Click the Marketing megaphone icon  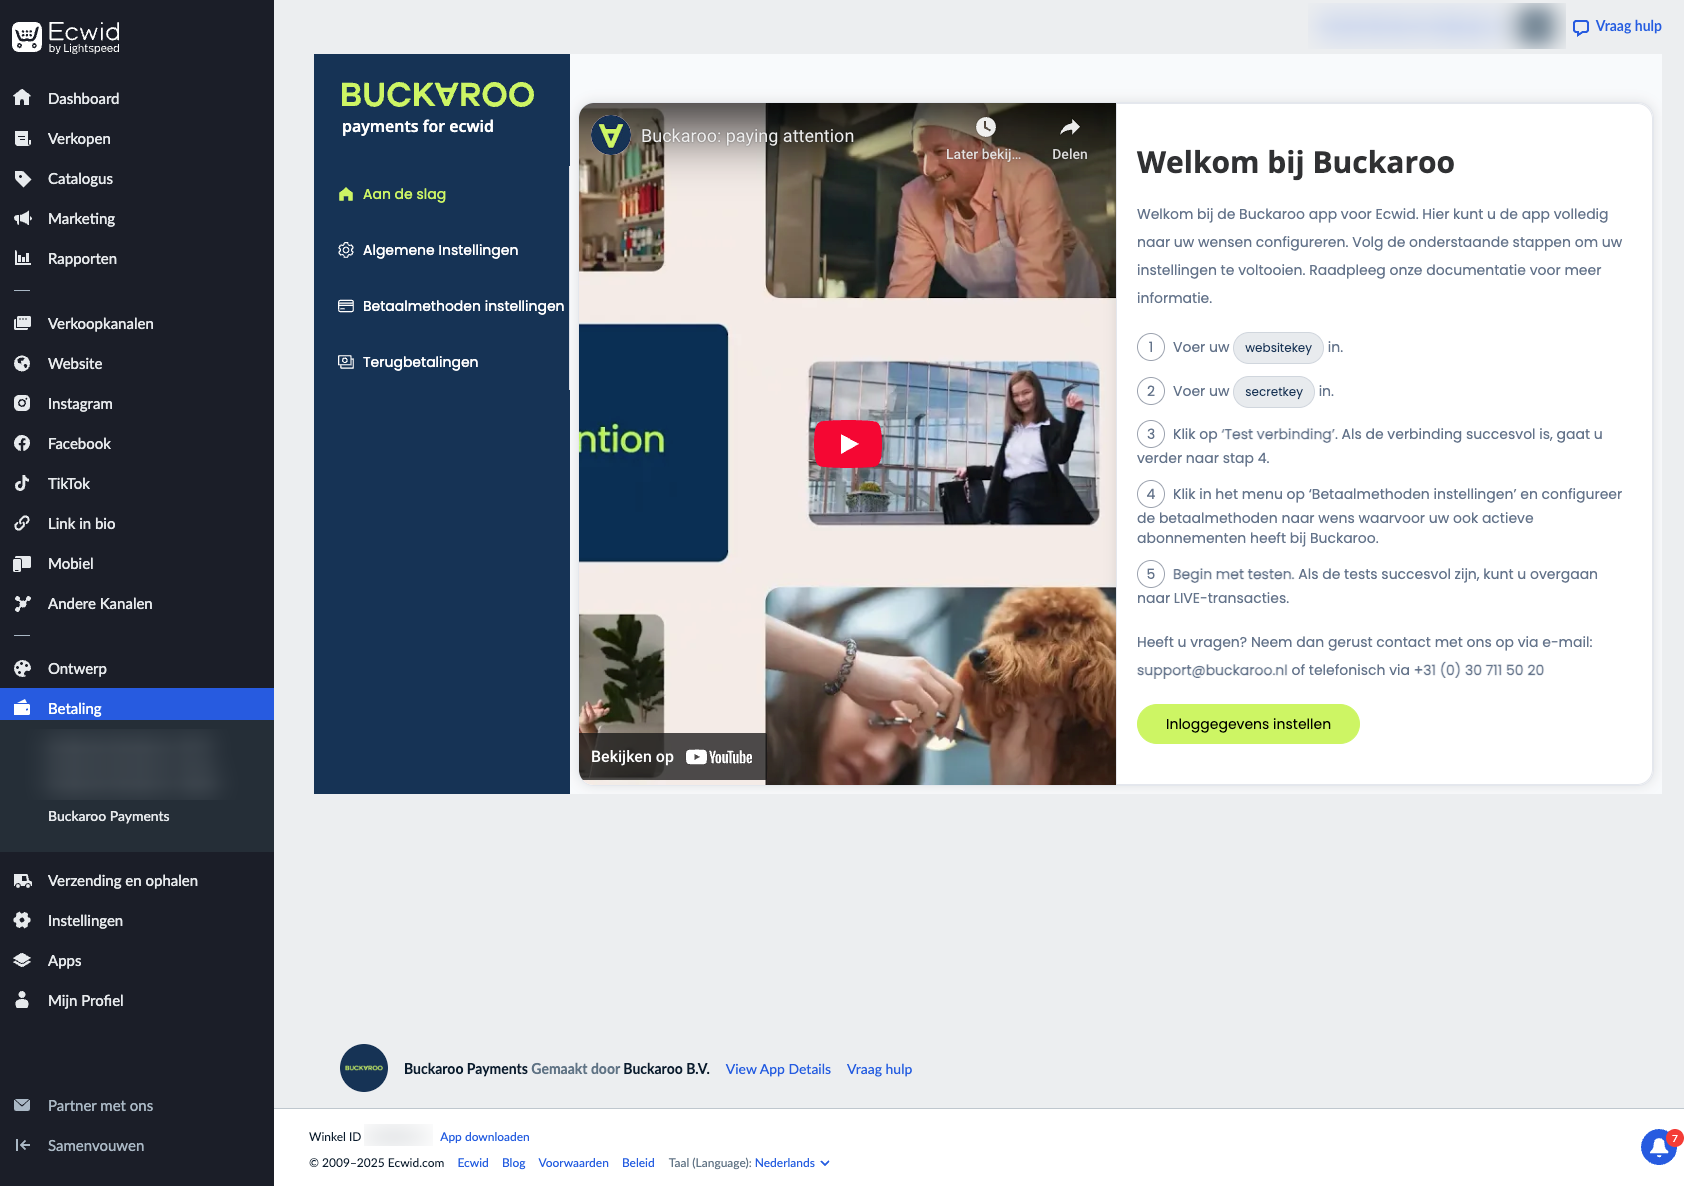[x=22, y=218]
